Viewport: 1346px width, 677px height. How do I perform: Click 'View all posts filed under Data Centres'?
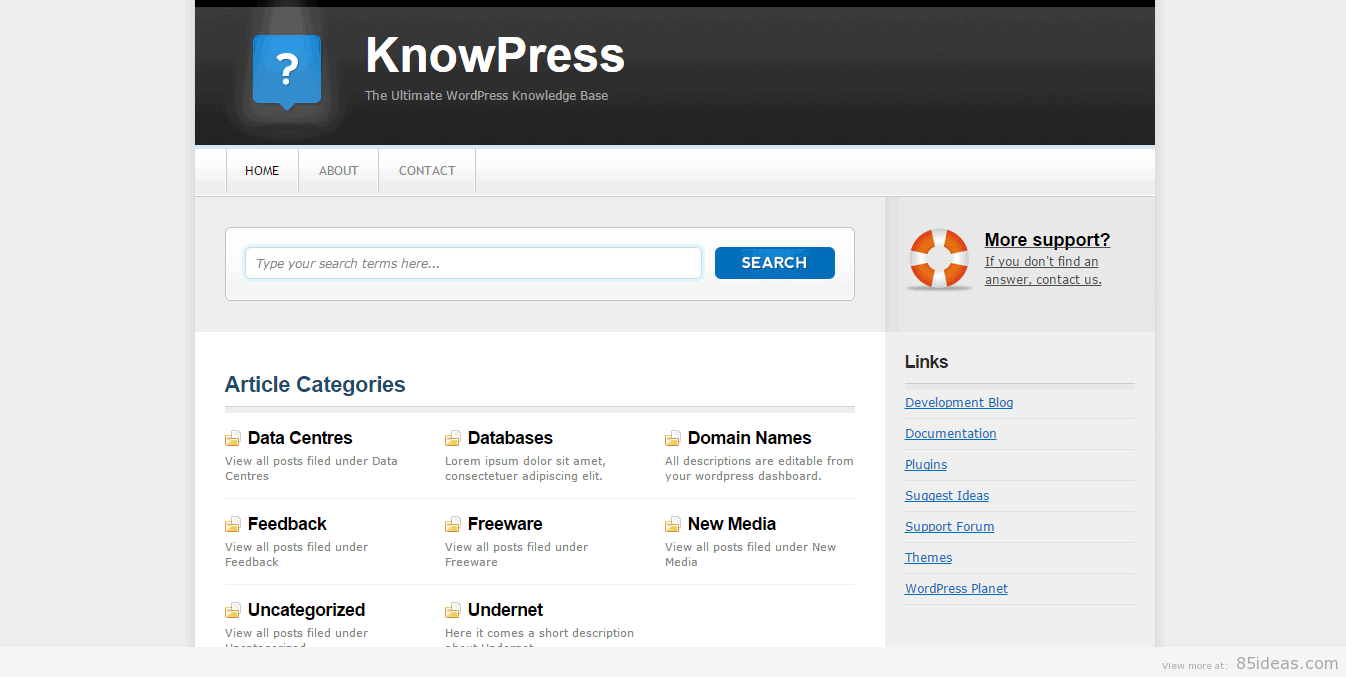[311, 469]
